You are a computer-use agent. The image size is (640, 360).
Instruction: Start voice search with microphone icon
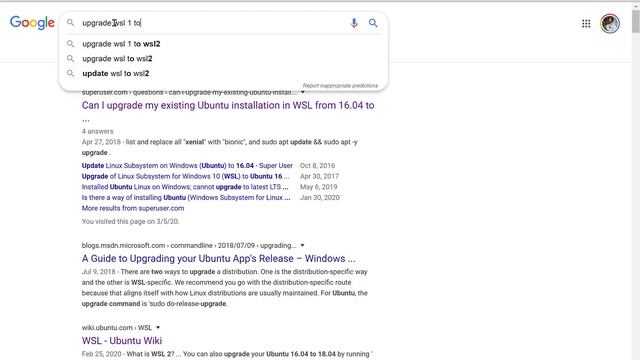354,23
